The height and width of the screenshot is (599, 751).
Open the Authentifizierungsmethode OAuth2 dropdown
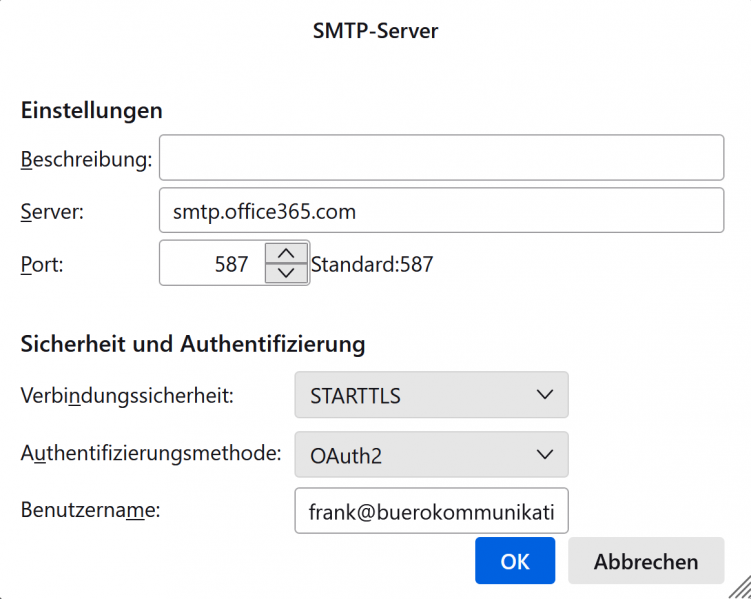[431, 454]
